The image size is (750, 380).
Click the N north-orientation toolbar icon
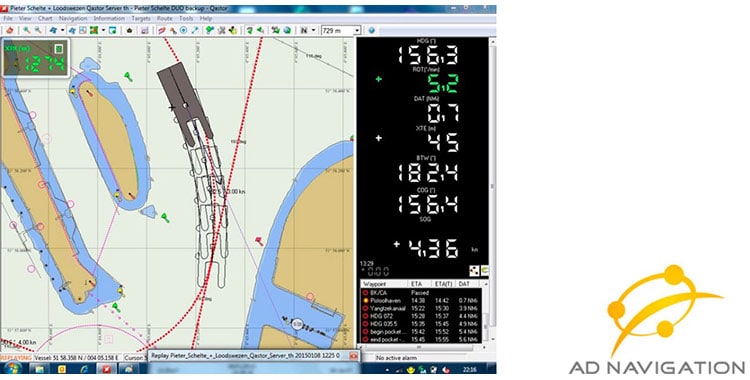pos(304,30)
